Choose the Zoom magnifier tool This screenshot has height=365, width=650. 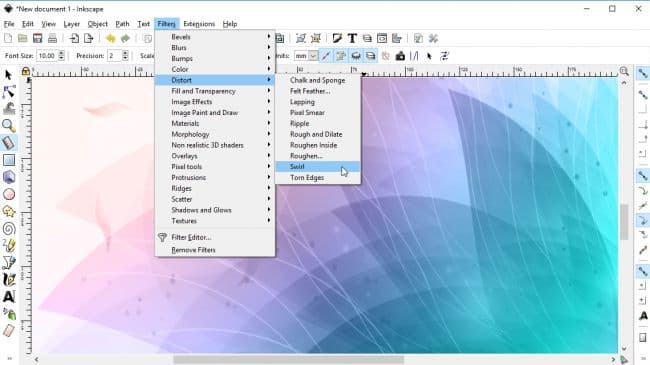pyautogui.click(x=9, y=126)
